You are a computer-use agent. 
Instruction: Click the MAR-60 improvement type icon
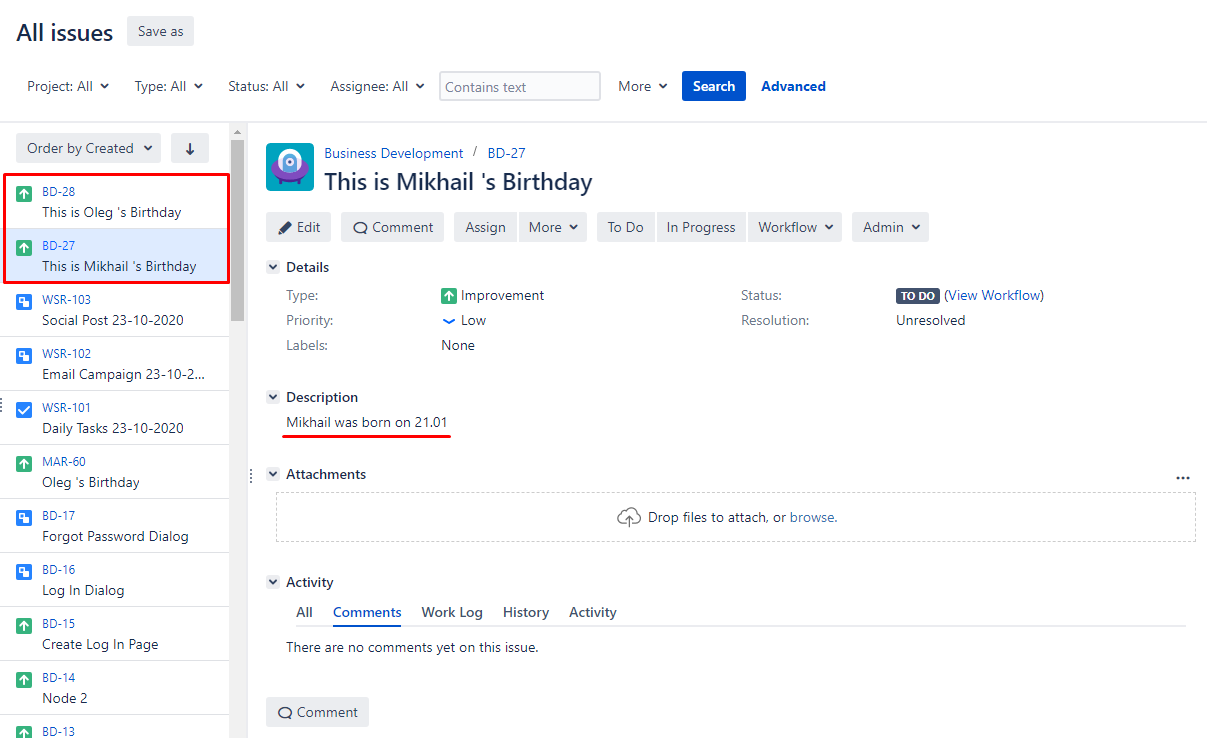(x=25, y=464)
